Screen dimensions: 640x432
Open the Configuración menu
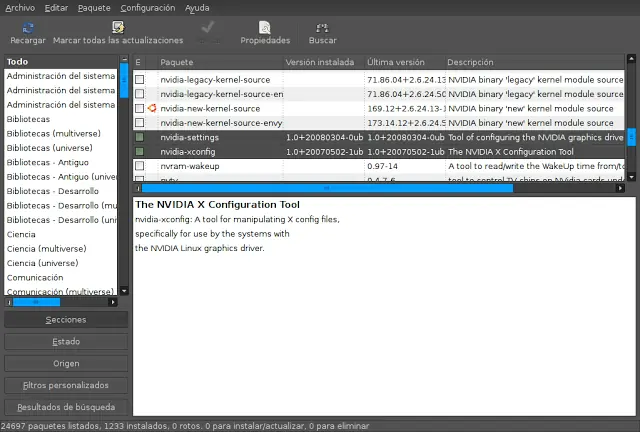click(147, 8)
